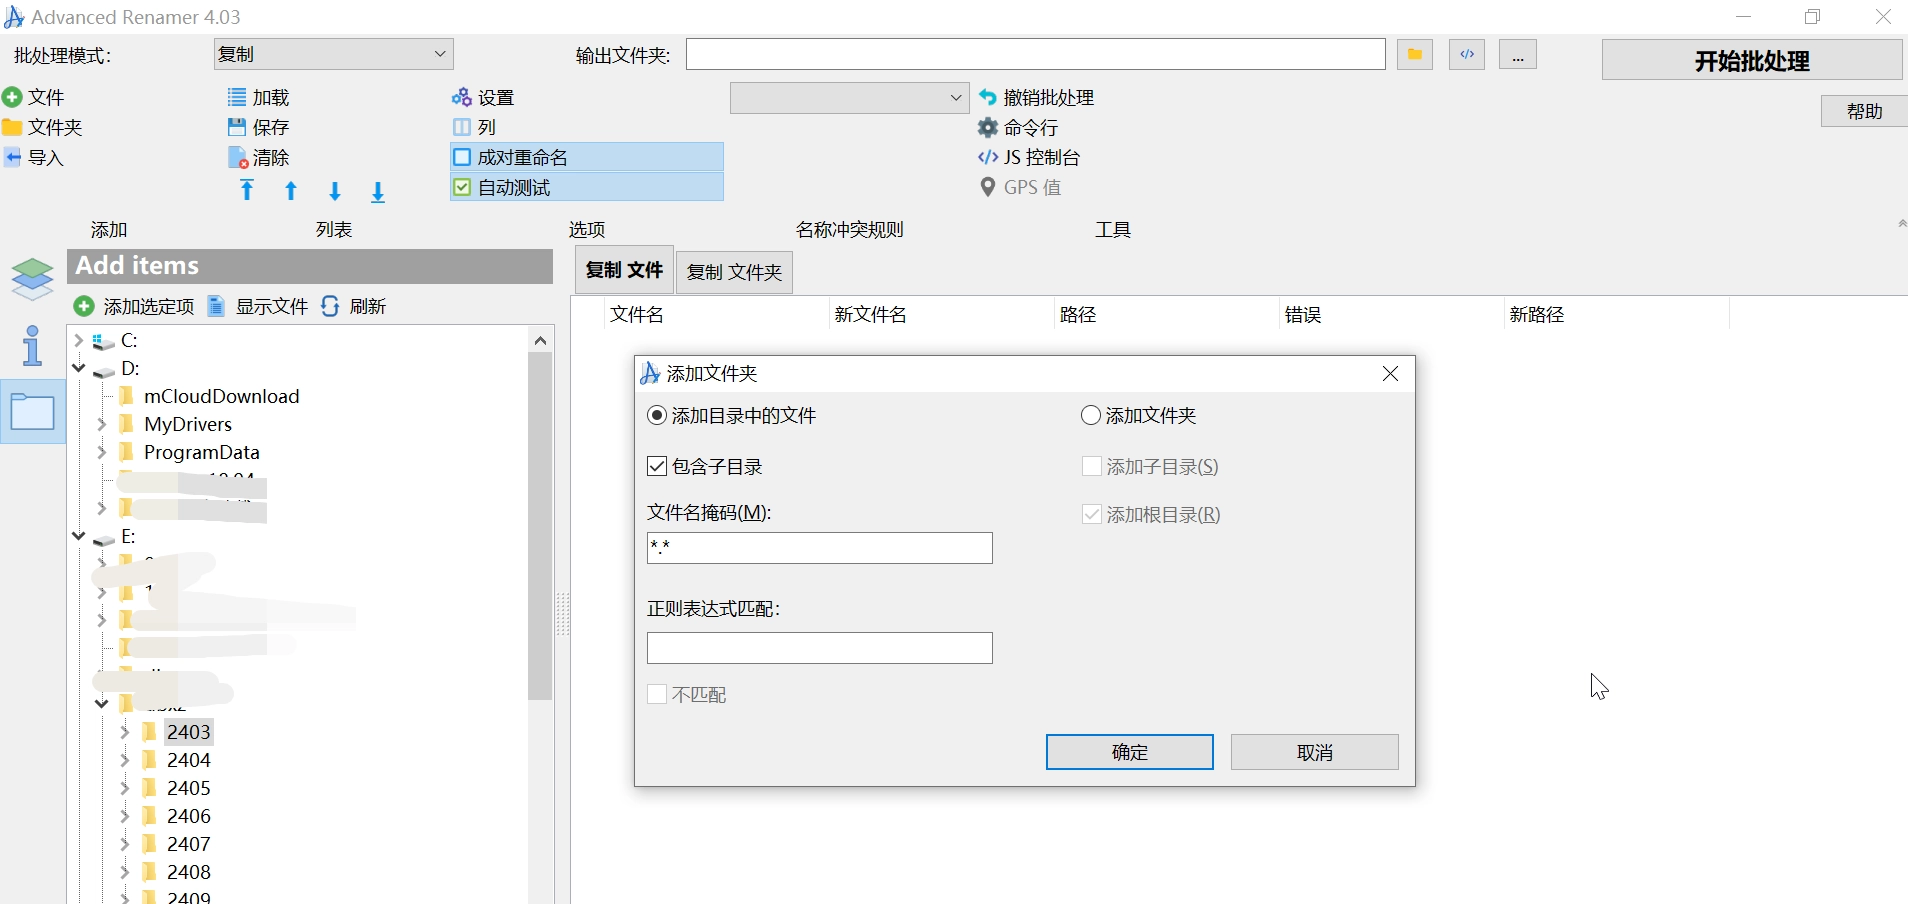Click the 列 columns icon

(x=461, y=127)
